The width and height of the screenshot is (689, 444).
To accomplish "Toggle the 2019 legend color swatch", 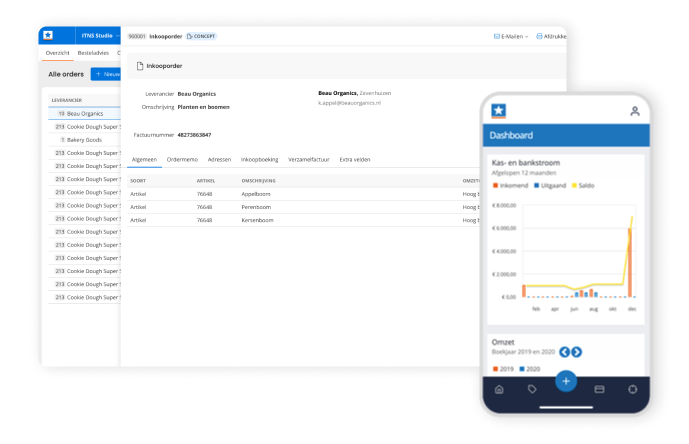I will pyautogui.click(x=496, y=369).
